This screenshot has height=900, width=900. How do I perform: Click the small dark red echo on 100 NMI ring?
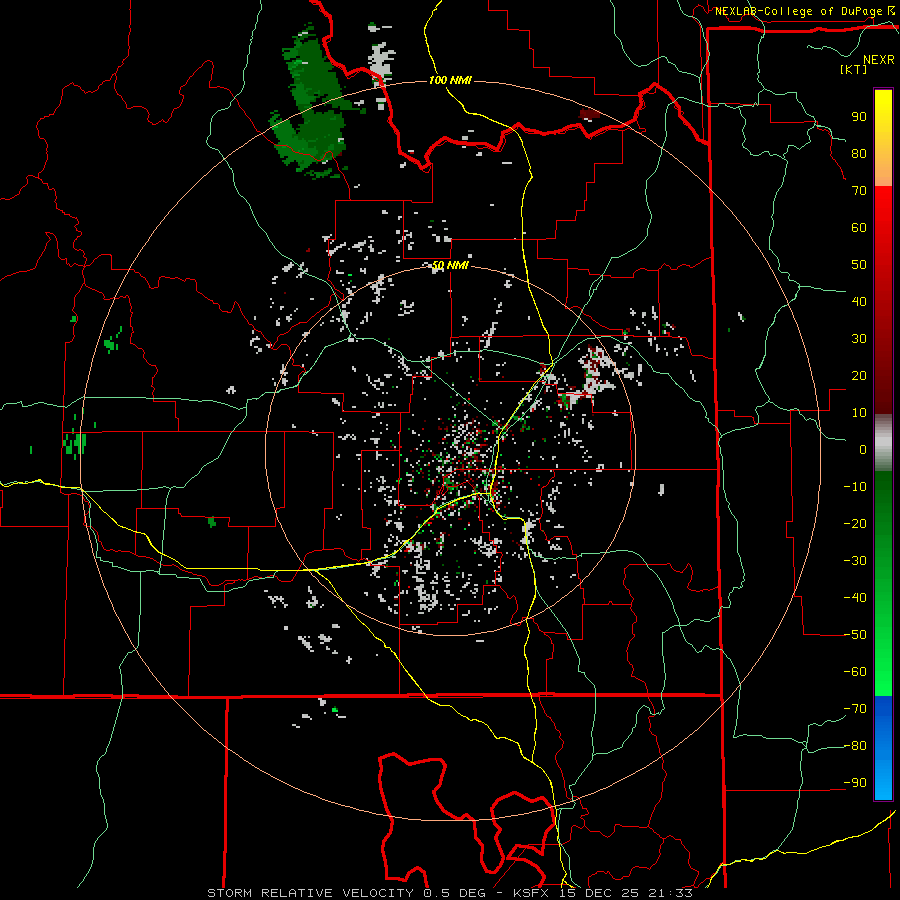point(589,114)
